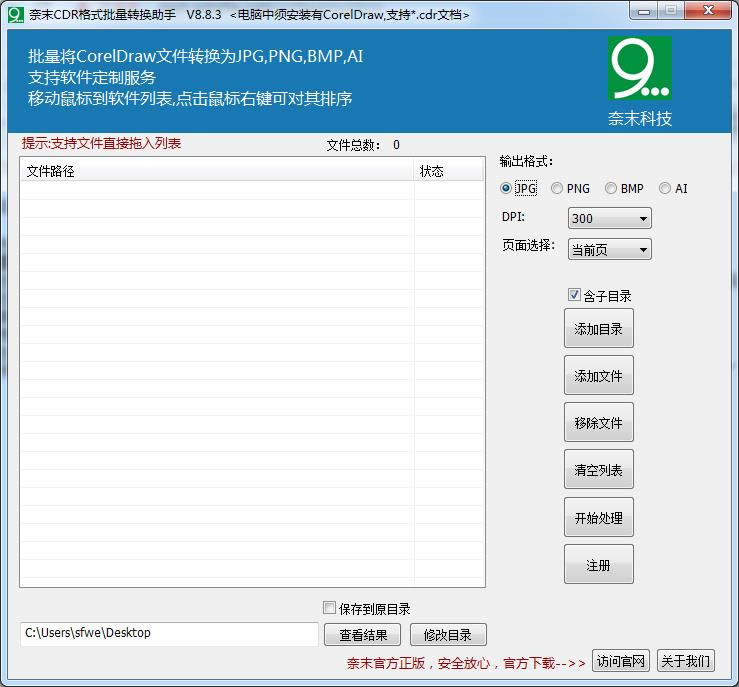Visit the website via 访问官网 button

(621, 661)
